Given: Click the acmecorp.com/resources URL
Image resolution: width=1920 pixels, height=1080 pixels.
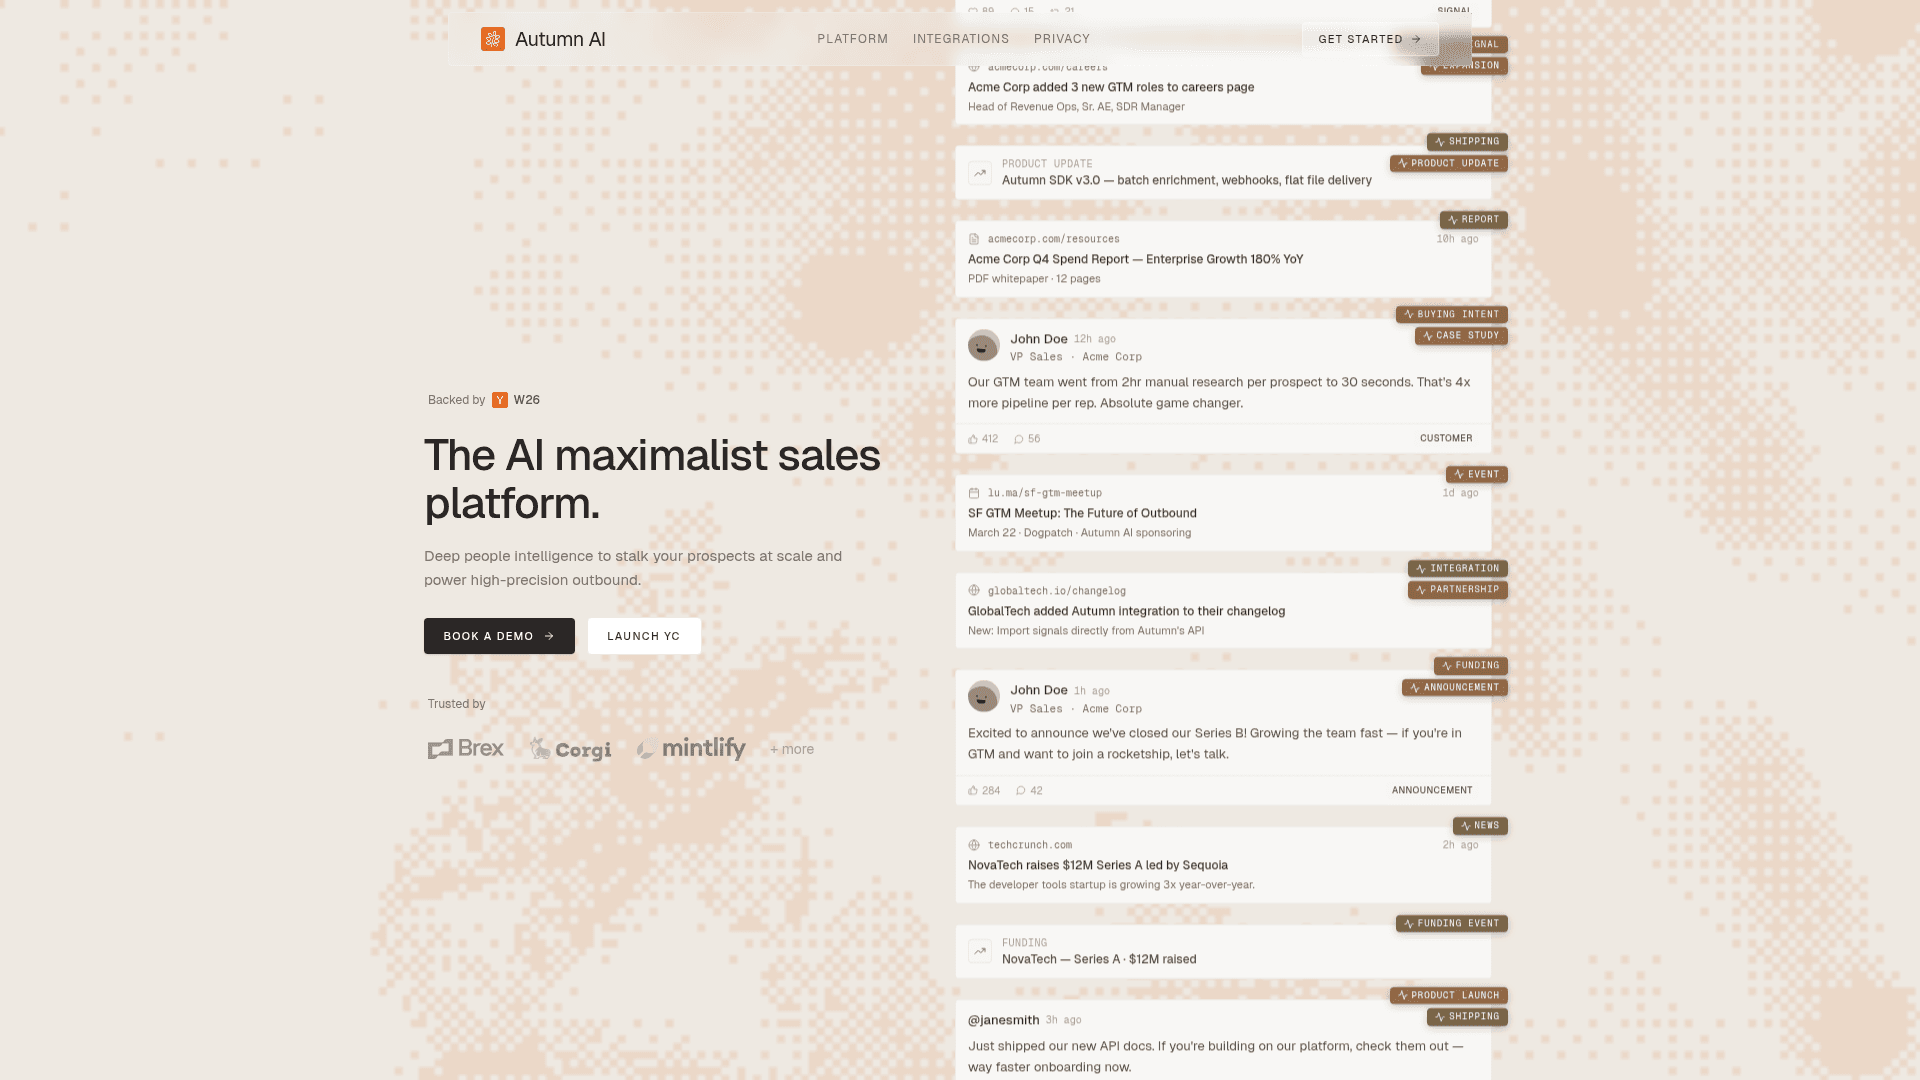Looking at the screenshot, I should pos(1053,239).
